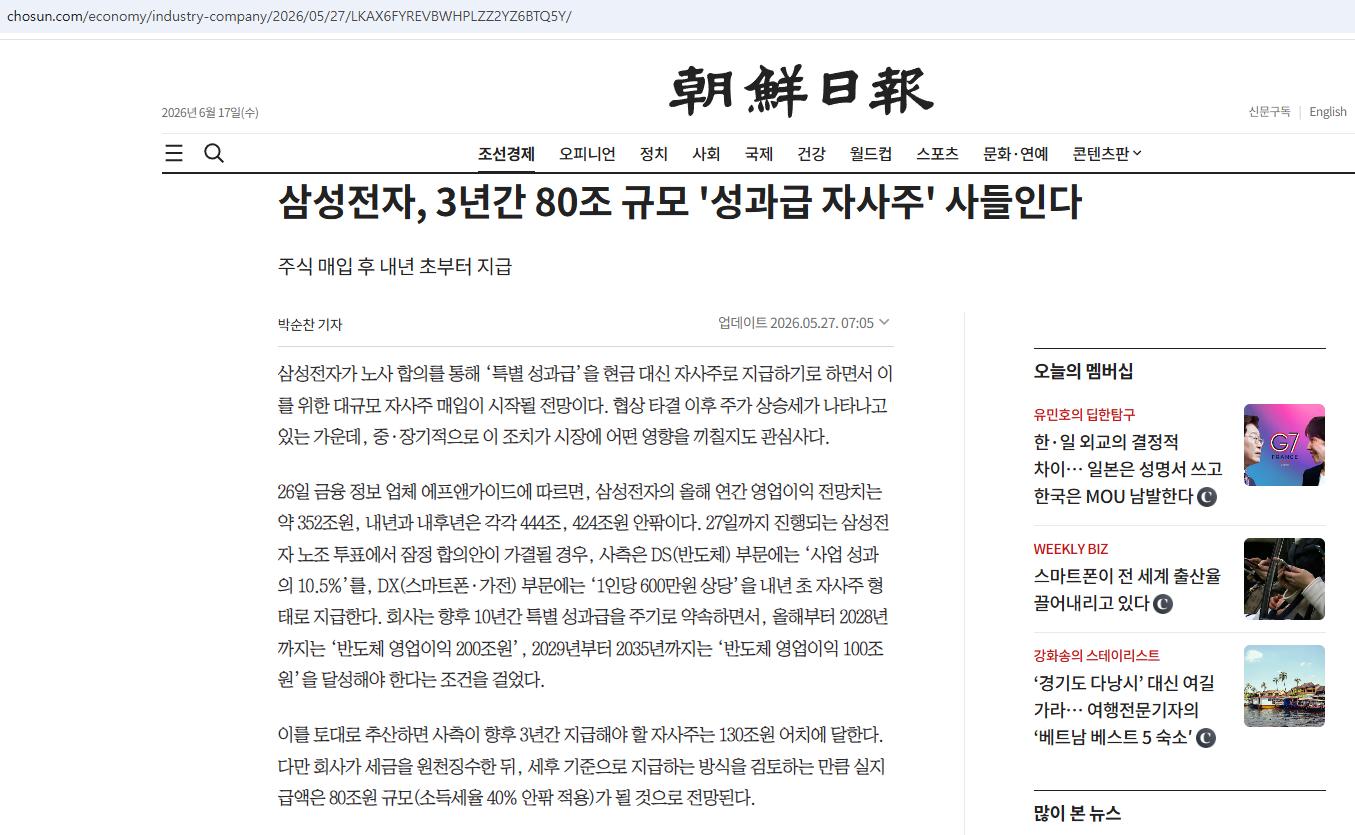
Task: Click the '오늘의 멤버십' heading
Action: [x=1083, y=371]
